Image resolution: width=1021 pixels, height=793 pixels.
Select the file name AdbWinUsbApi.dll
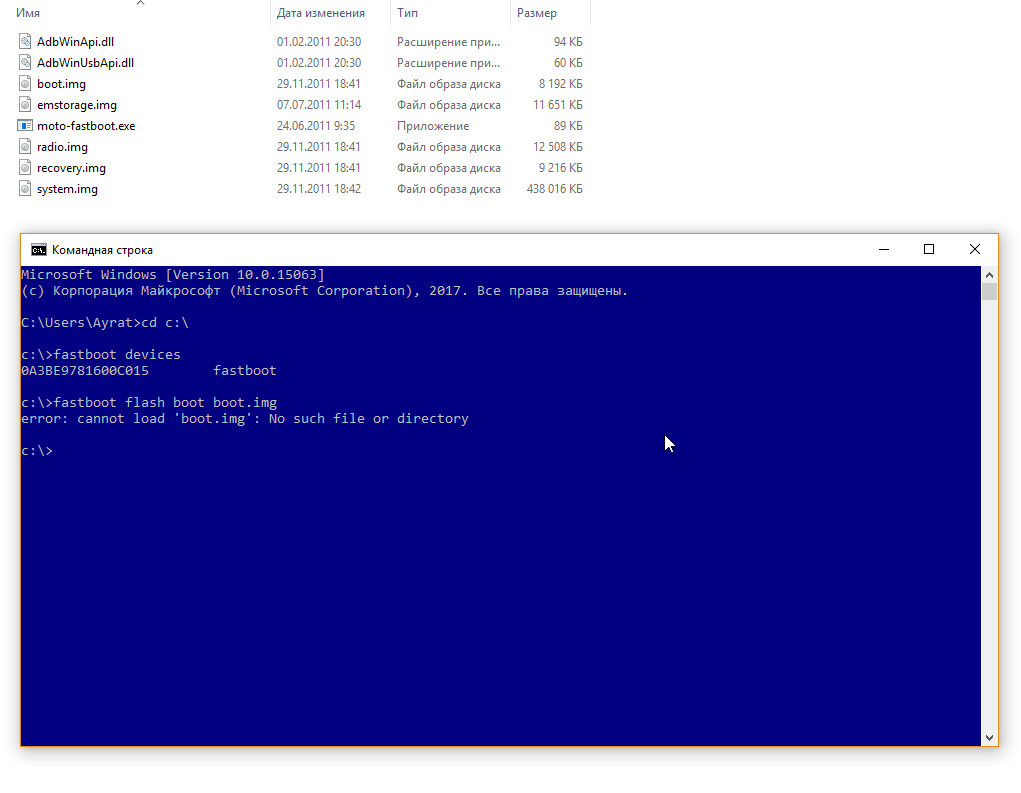(85, 63)
